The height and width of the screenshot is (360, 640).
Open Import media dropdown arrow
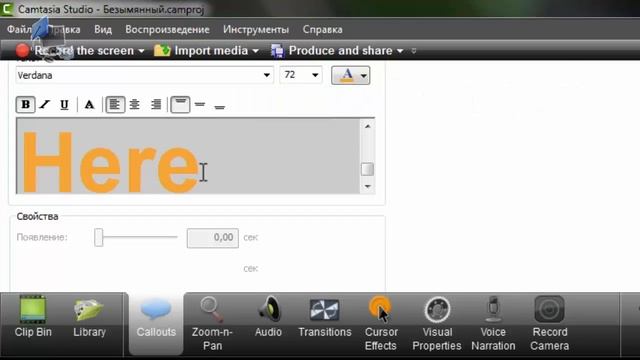pyautogui.click(x=256, y=51)
